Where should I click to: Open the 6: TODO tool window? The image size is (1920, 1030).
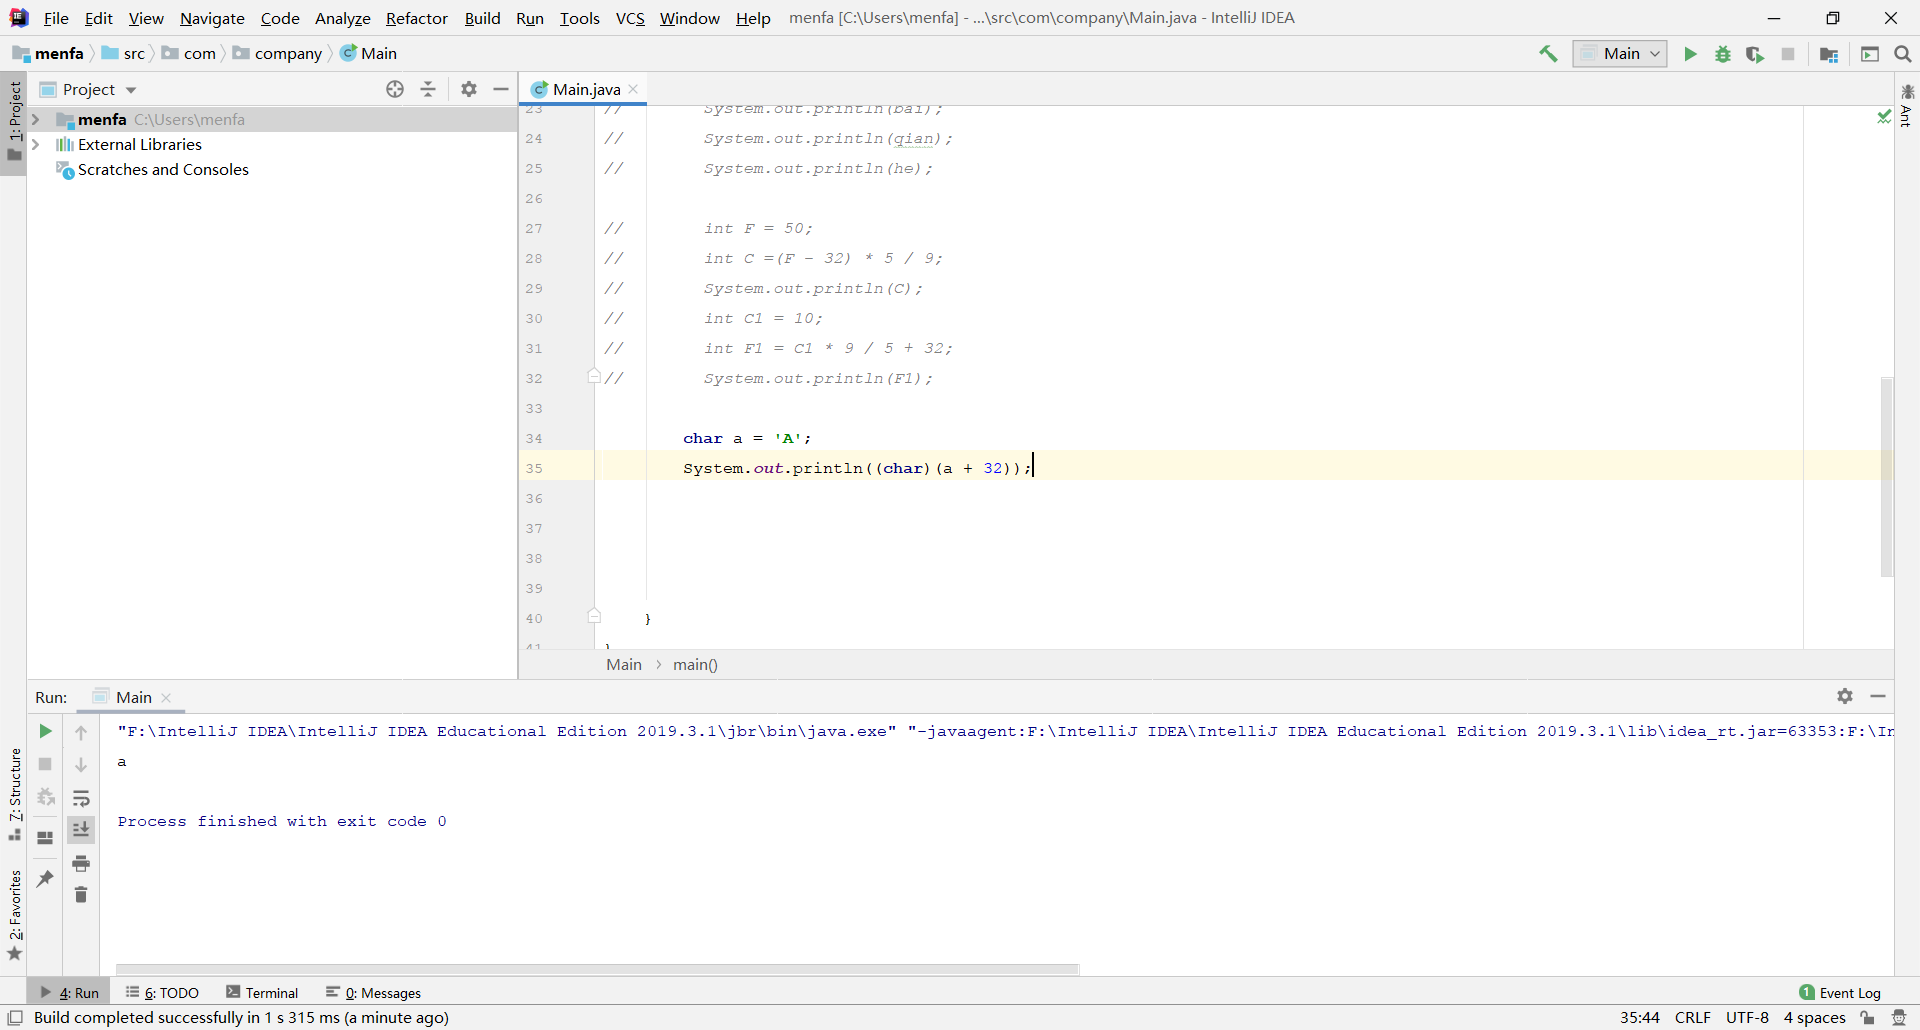(x=162, y=993)
